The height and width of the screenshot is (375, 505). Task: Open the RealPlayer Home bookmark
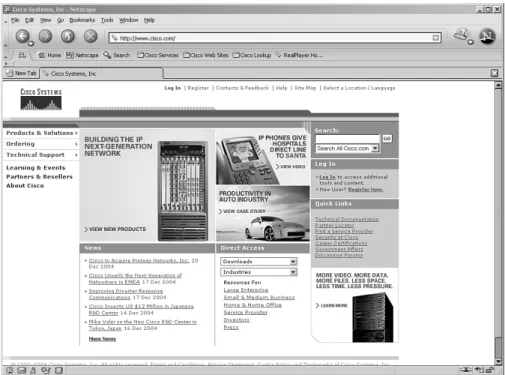299,55
